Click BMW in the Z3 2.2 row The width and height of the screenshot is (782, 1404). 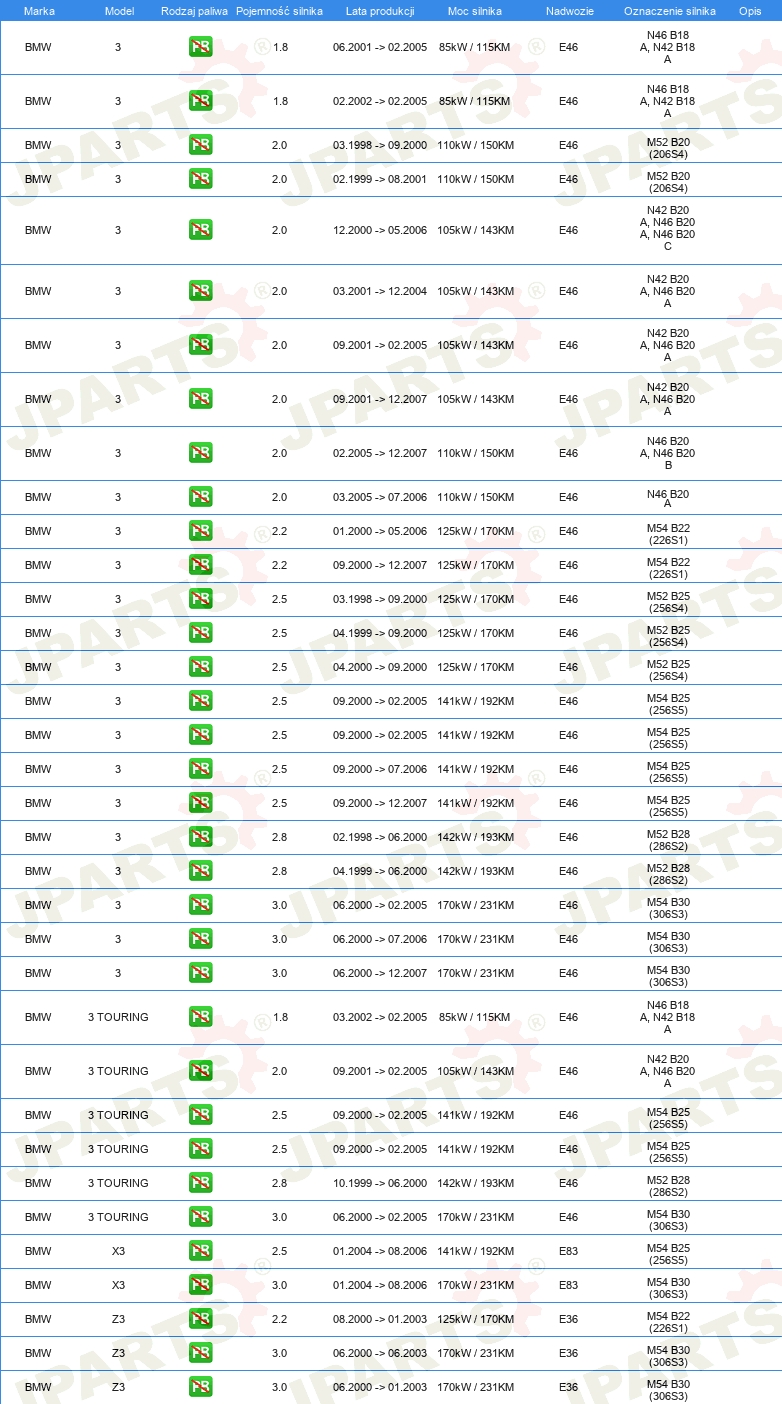[x=38, y=1319]
